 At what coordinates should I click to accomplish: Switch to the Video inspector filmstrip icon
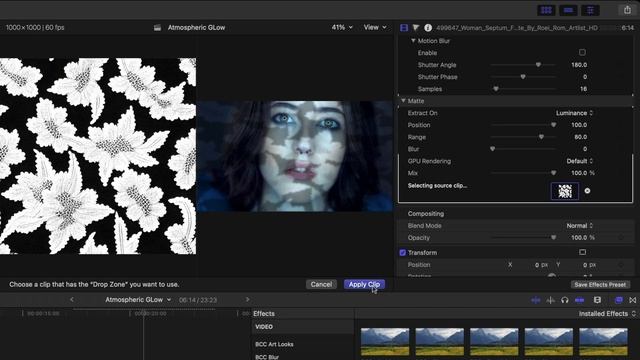click(x=404, y=28)
